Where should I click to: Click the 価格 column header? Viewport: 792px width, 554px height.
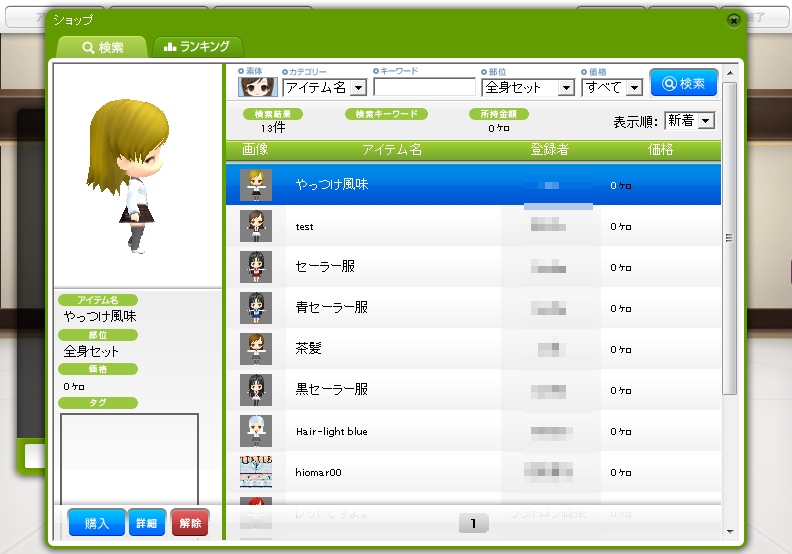(x=660, y=149)
